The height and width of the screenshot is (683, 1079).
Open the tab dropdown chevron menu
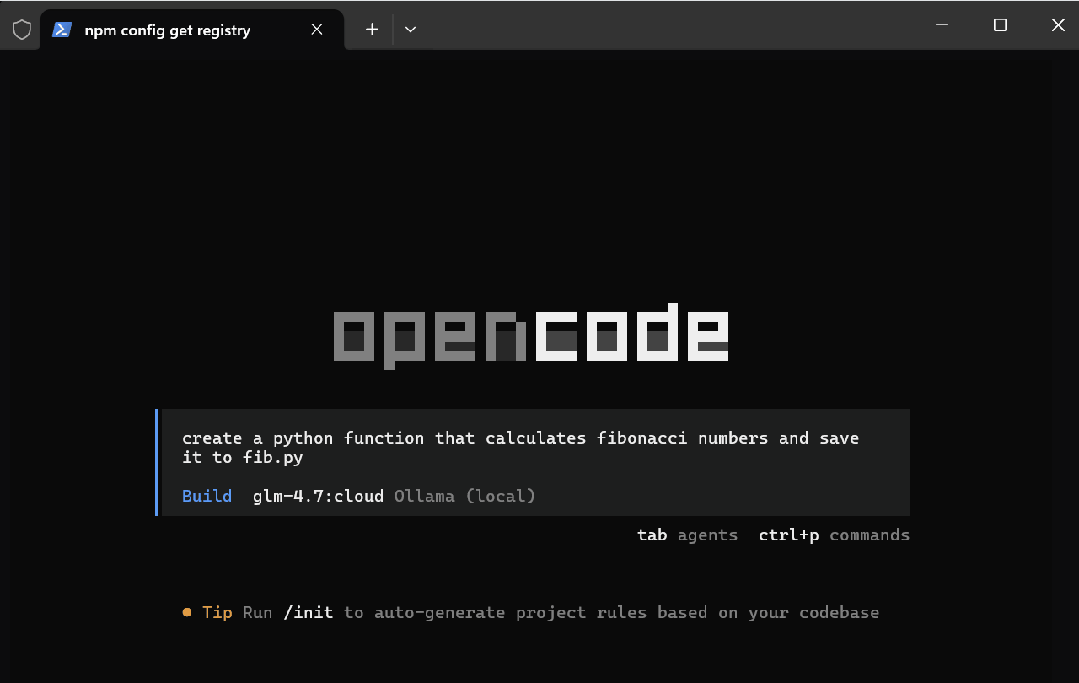tap(410, 29)
